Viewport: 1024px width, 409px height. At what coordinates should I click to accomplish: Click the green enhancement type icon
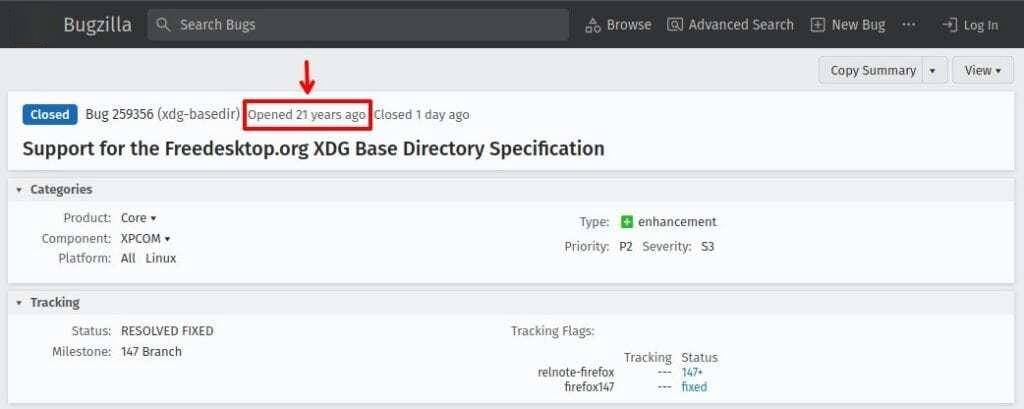(x=627, y=222)
